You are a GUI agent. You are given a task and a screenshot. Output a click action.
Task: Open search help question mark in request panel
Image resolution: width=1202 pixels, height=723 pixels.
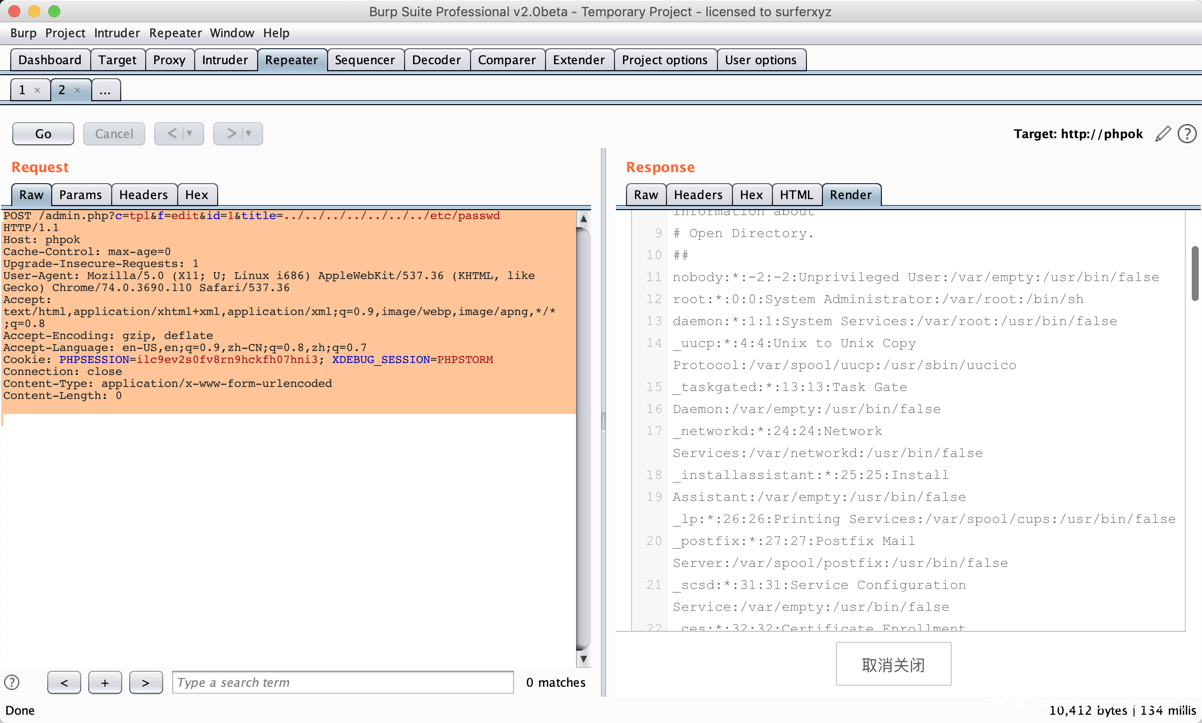point(12,683)
